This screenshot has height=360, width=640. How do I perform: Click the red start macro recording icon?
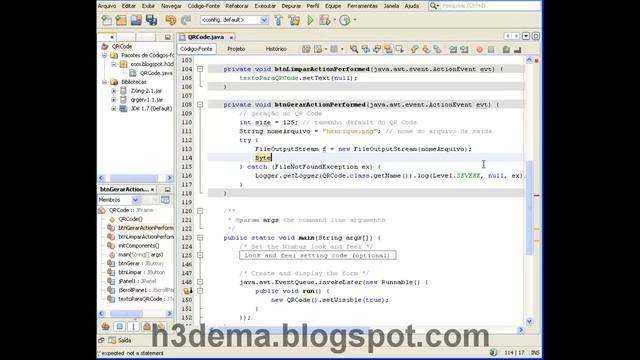coord(479,49)
